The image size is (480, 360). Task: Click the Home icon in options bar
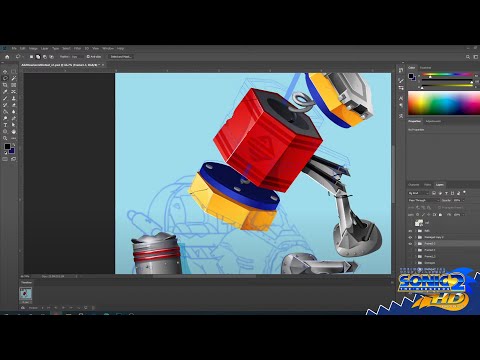point(7,57)
